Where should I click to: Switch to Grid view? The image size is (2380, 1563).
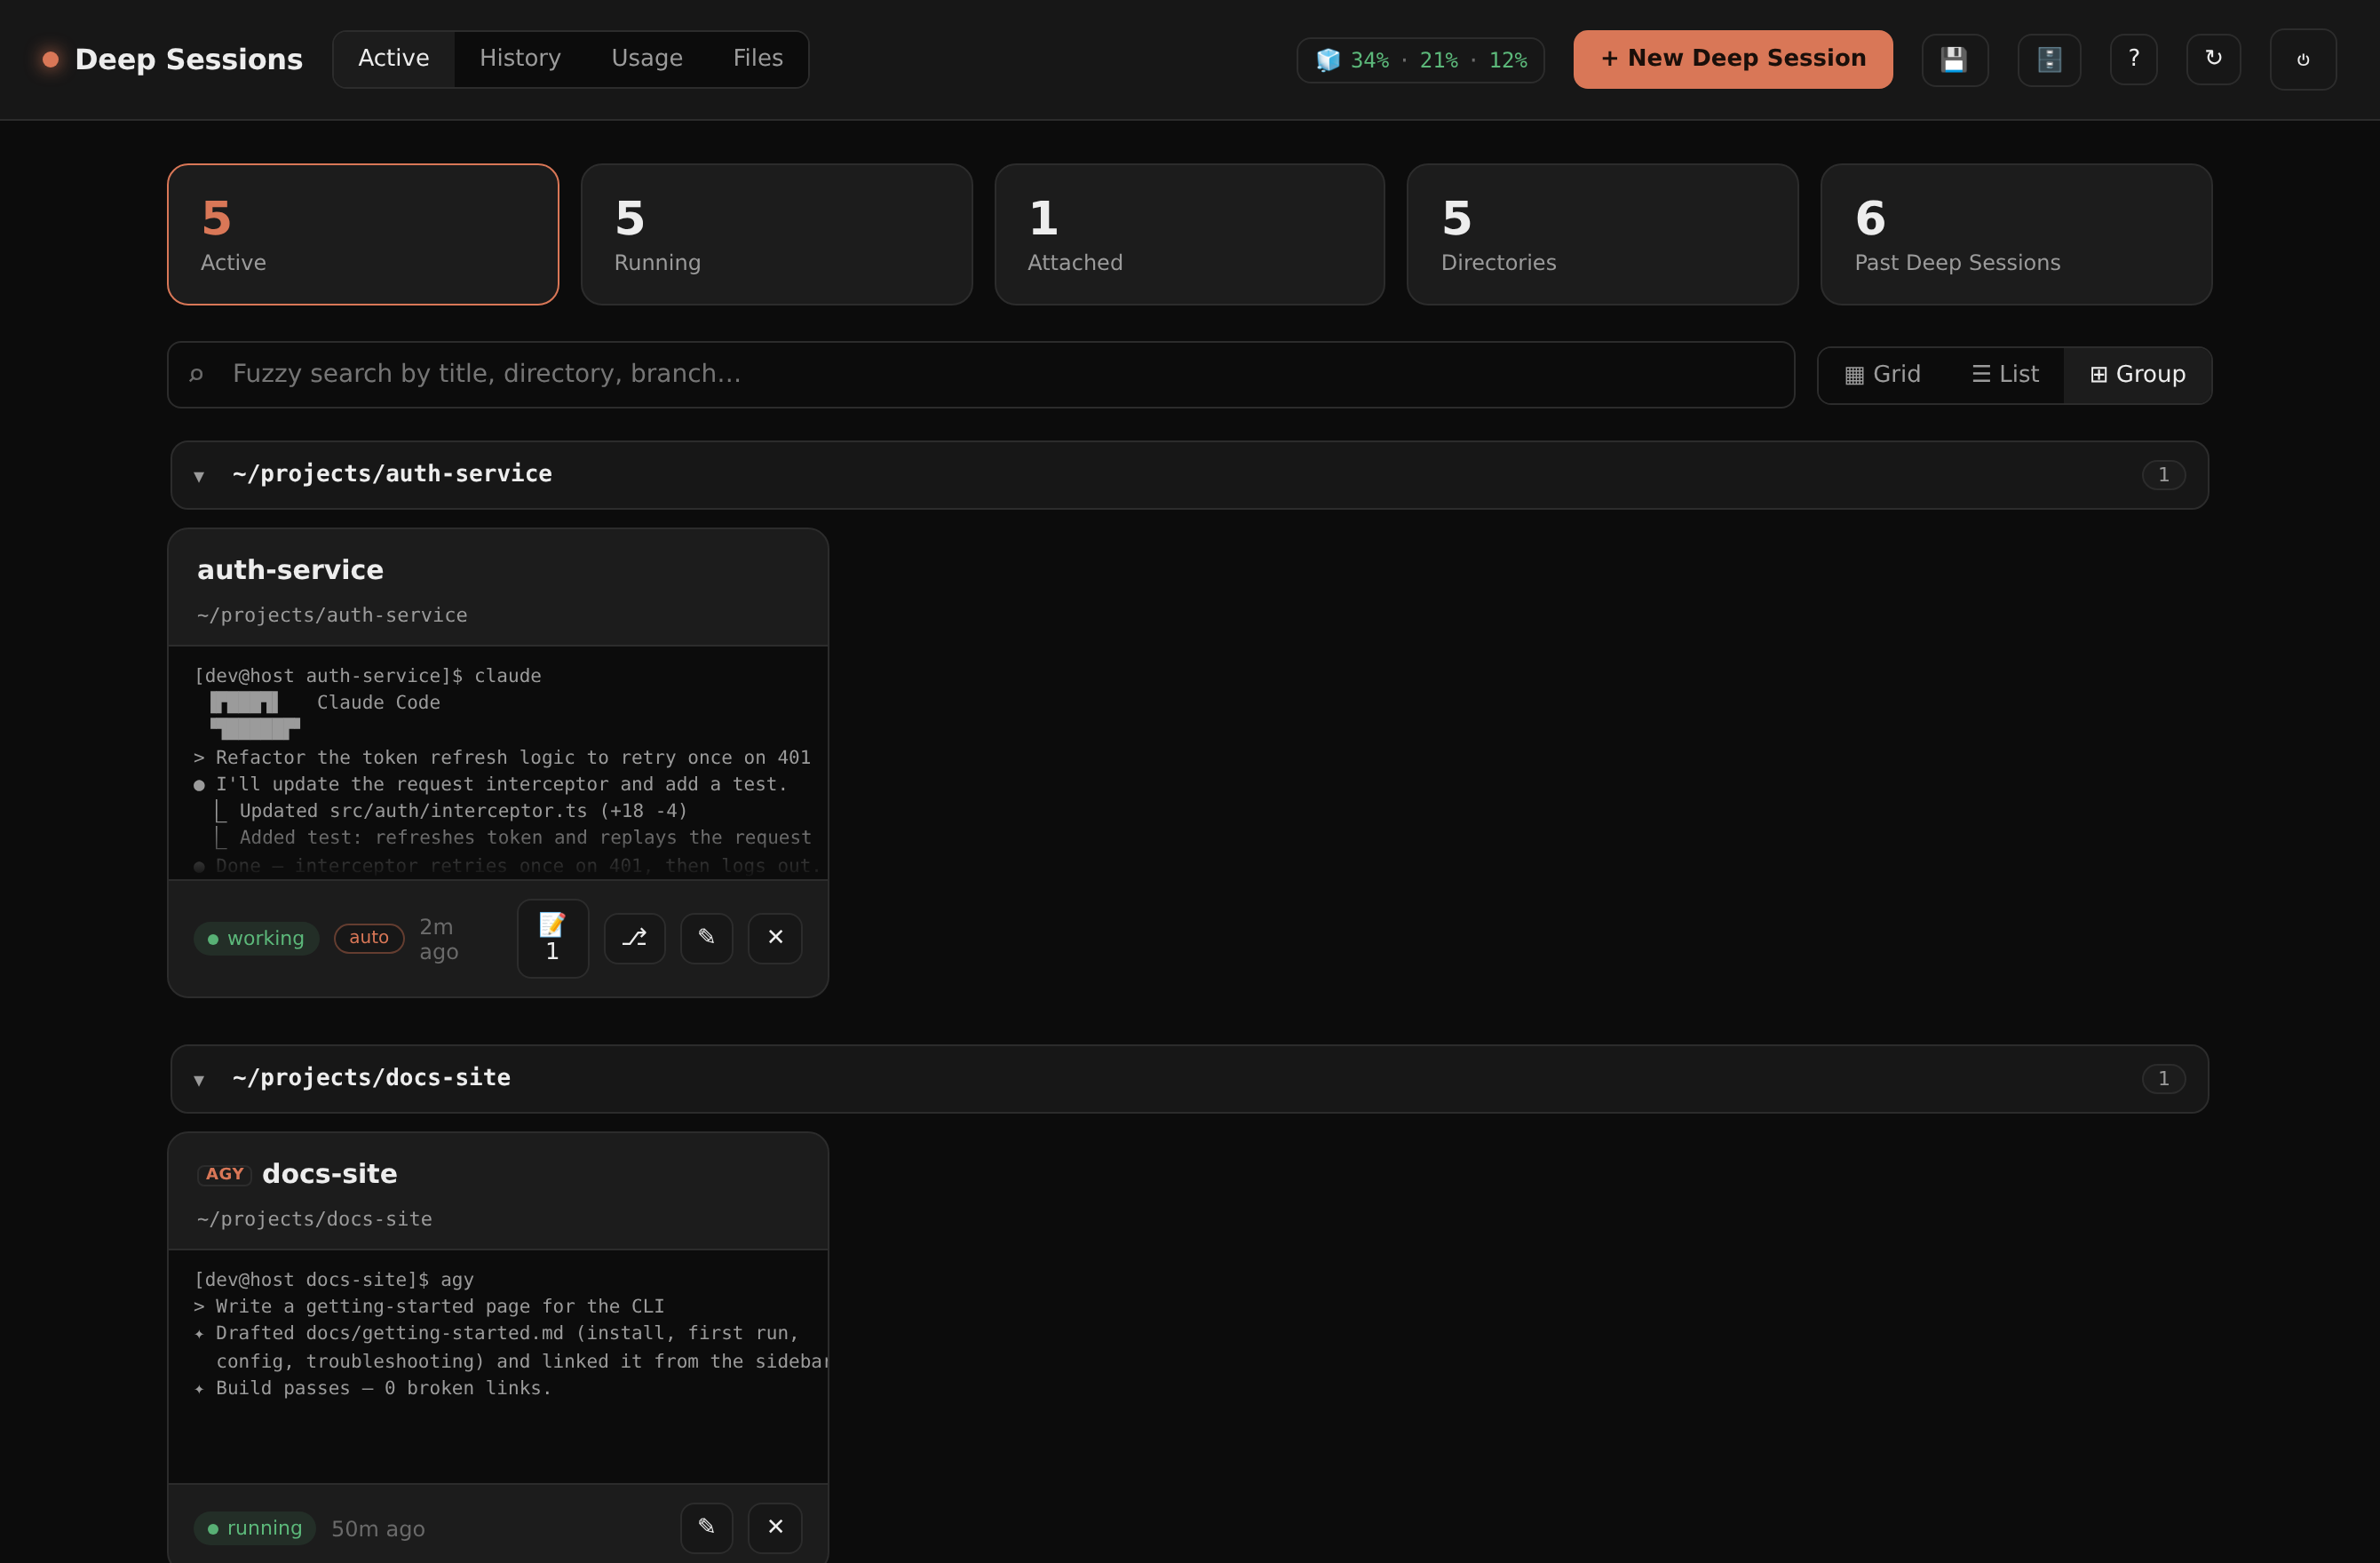[1882, 375]
